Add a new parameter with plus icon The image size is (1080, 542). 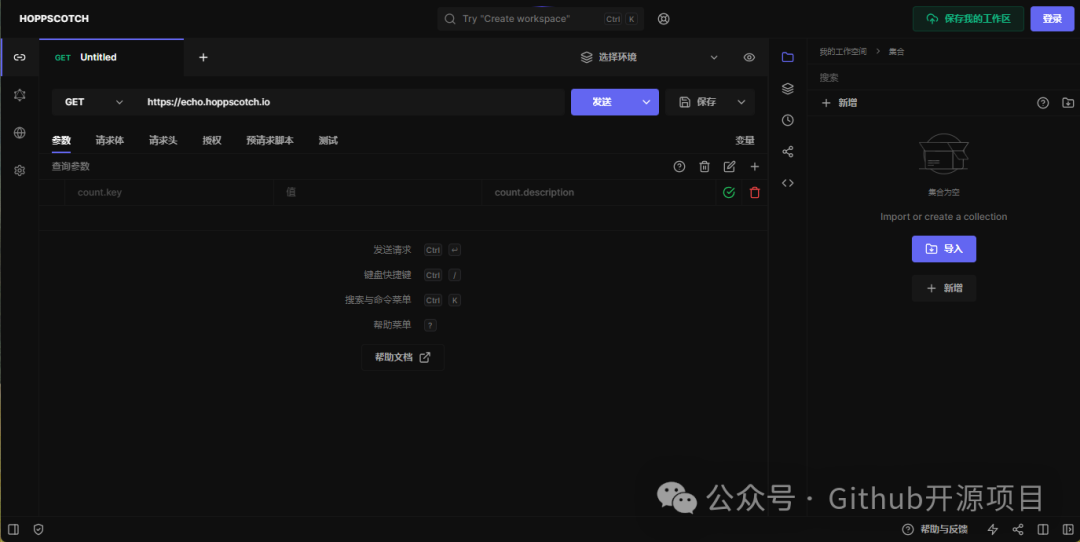[755, 167]
